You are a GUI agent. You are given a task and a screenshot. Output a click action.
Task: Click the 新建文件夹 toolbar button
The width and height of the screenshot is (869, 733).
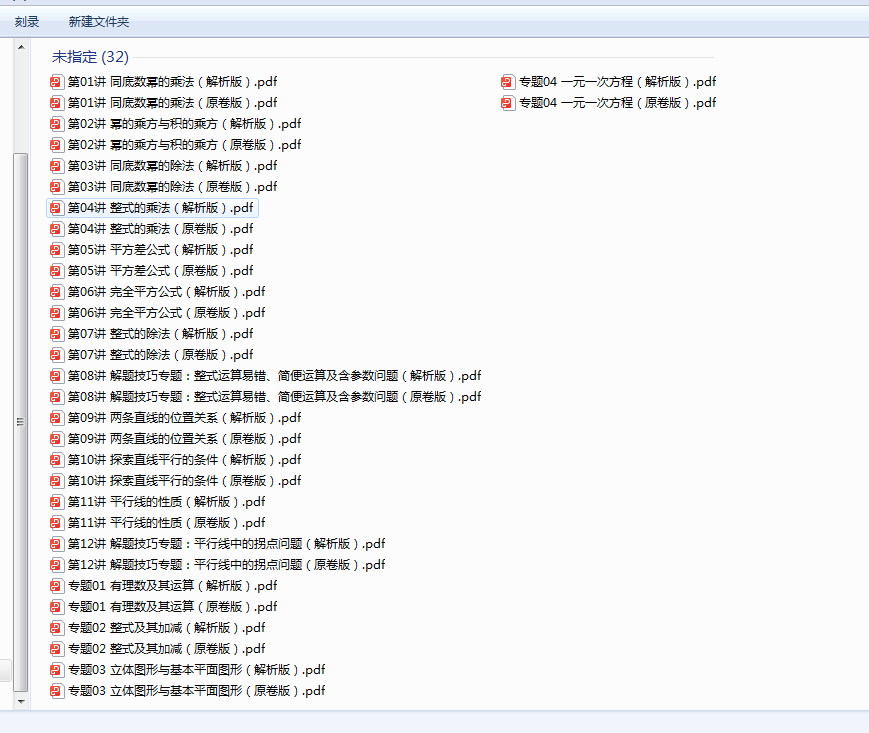pos(99,22)
